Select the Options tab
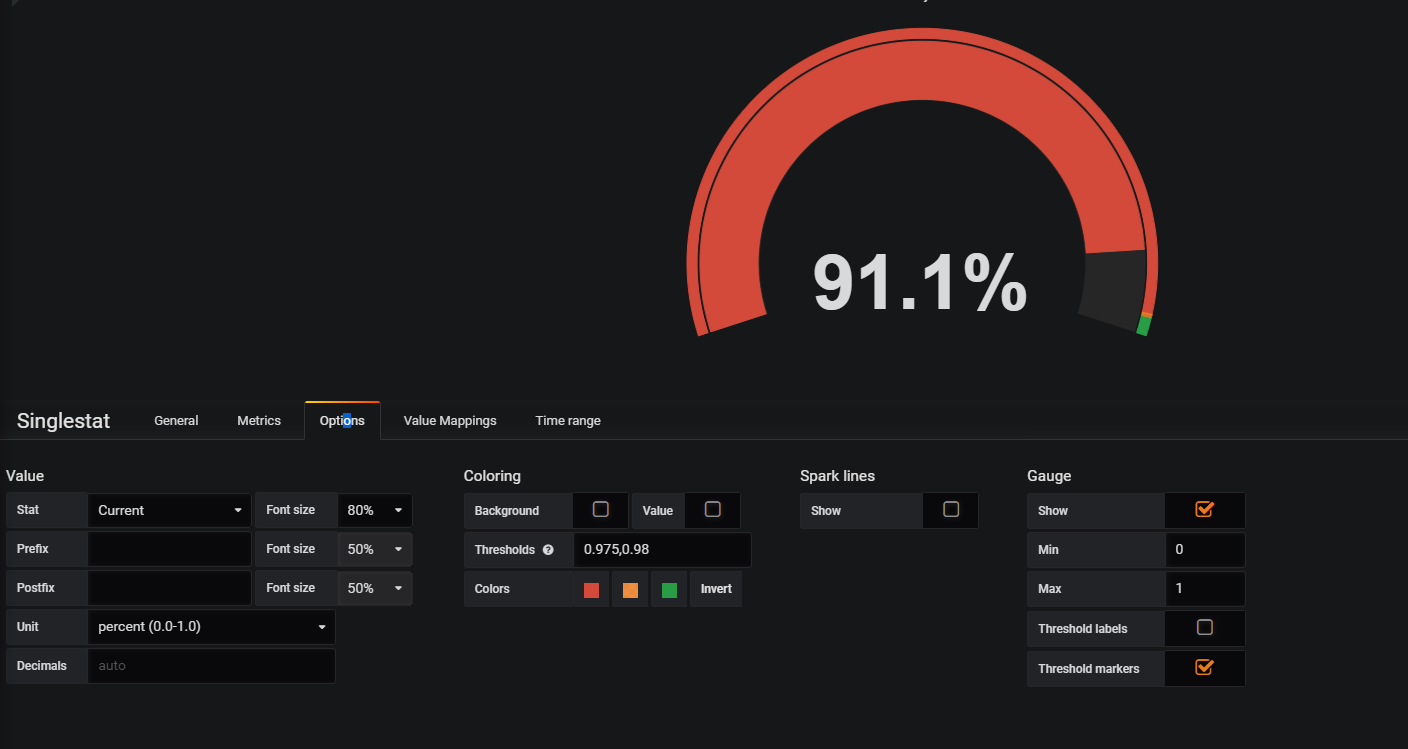1408x749 pixels. [342, 420]
